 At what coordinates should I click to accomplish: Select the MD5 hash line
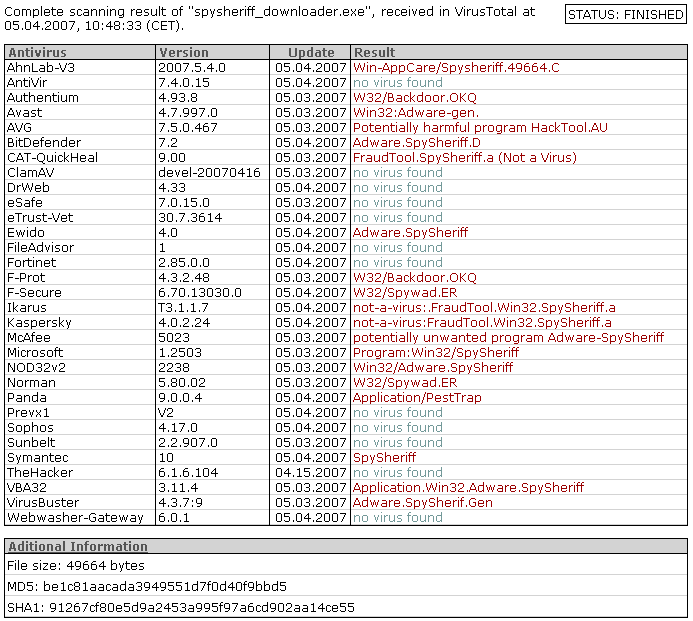coord(147,587)
